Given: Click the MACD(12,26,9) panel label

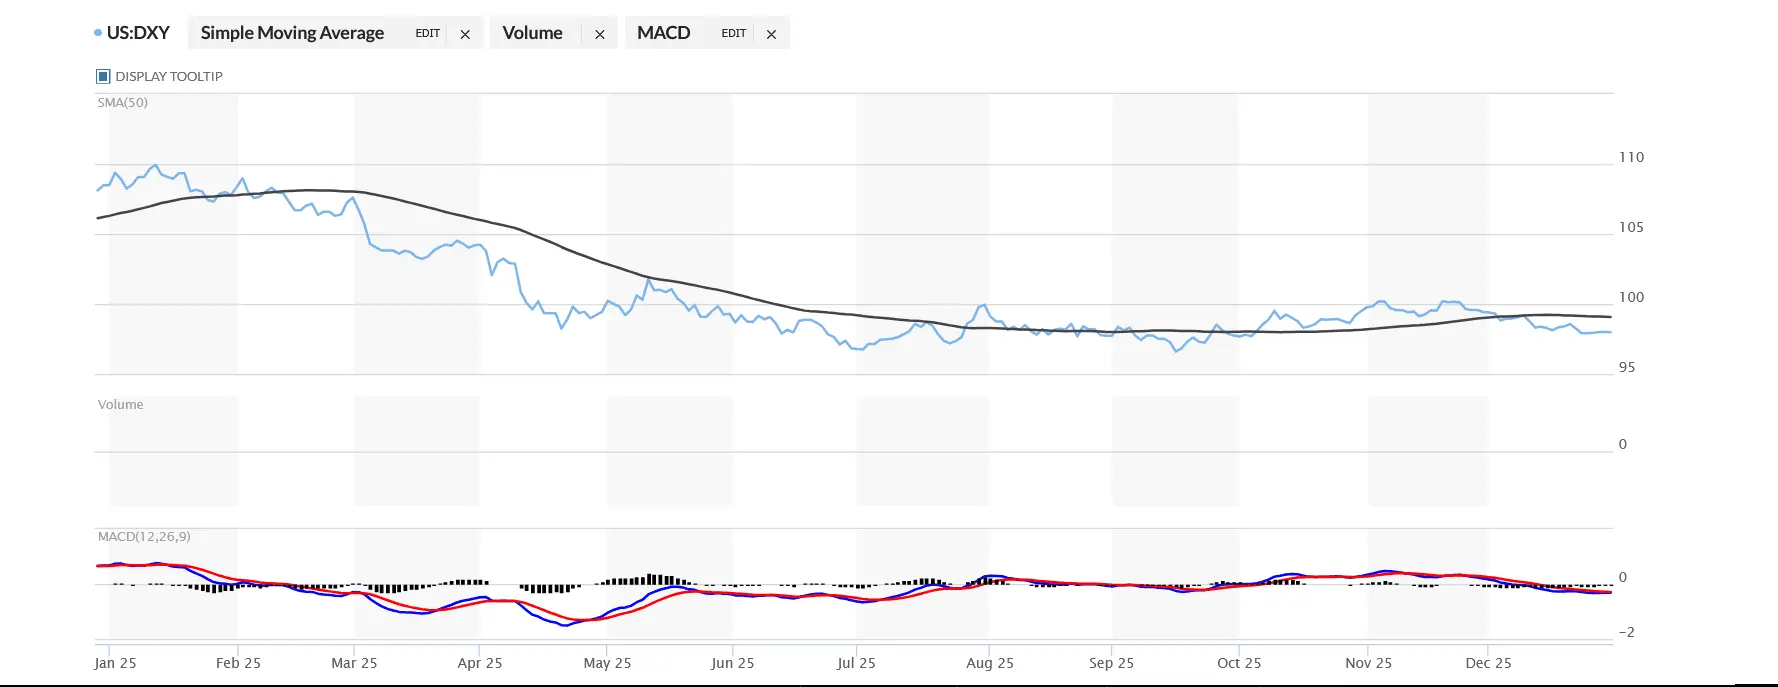Looking at the screenshot, I should tap(144, 536).
